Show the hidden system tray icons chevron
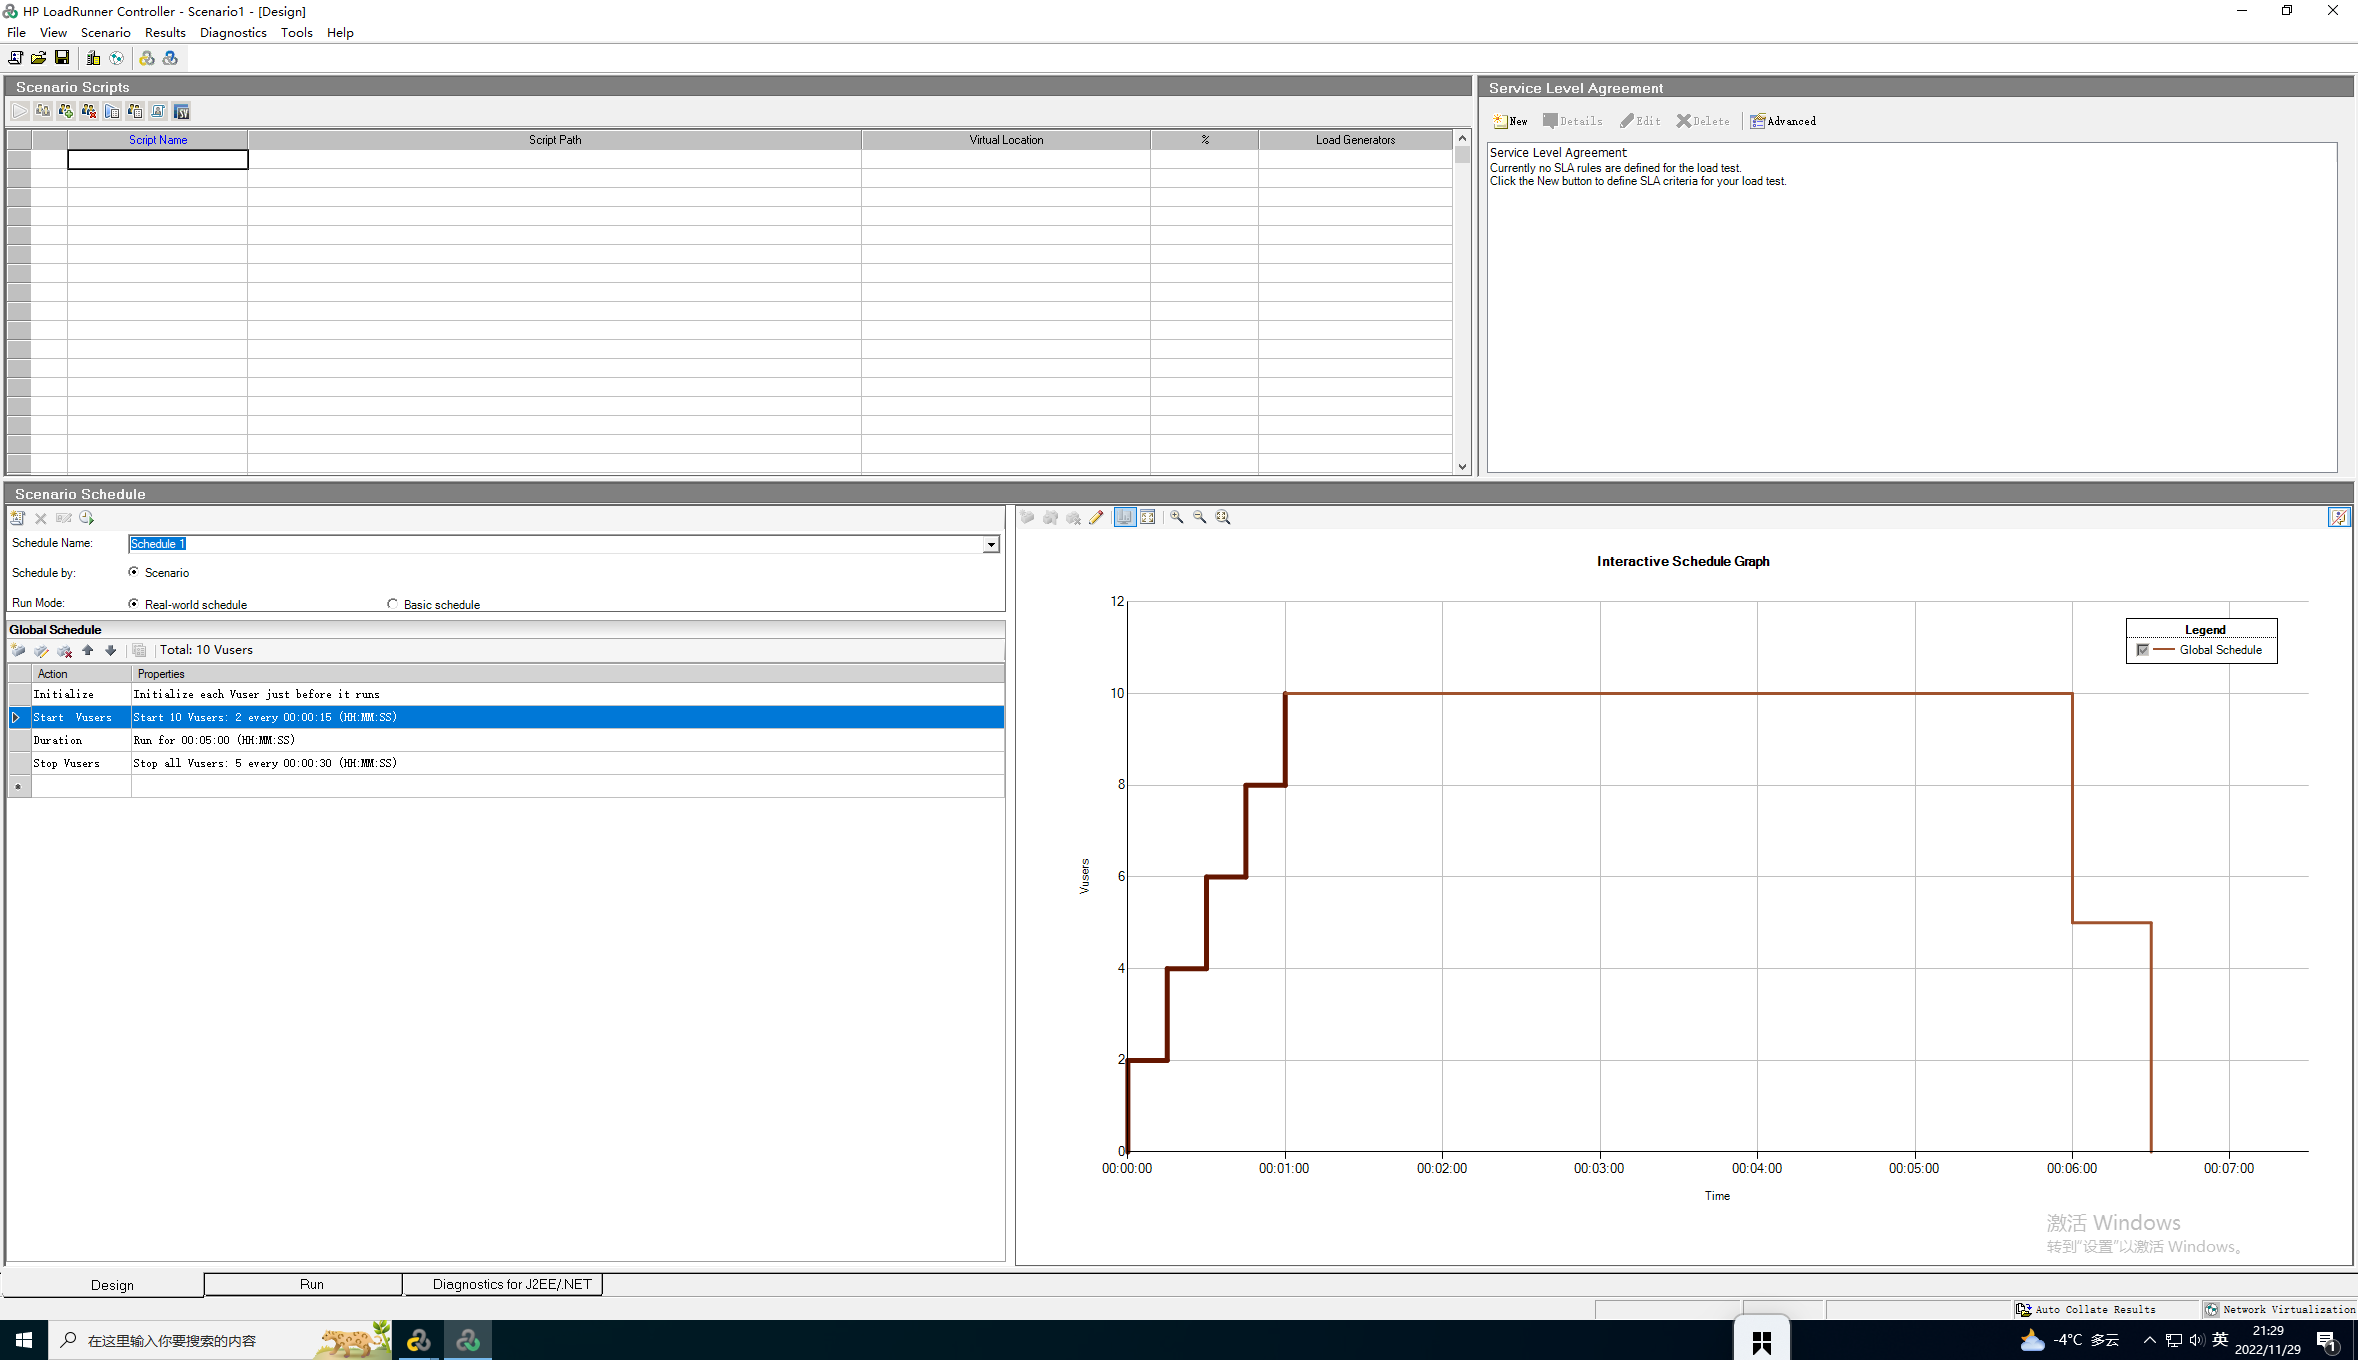Screen dimensions: 2358x1360 coord(2149,1340)
